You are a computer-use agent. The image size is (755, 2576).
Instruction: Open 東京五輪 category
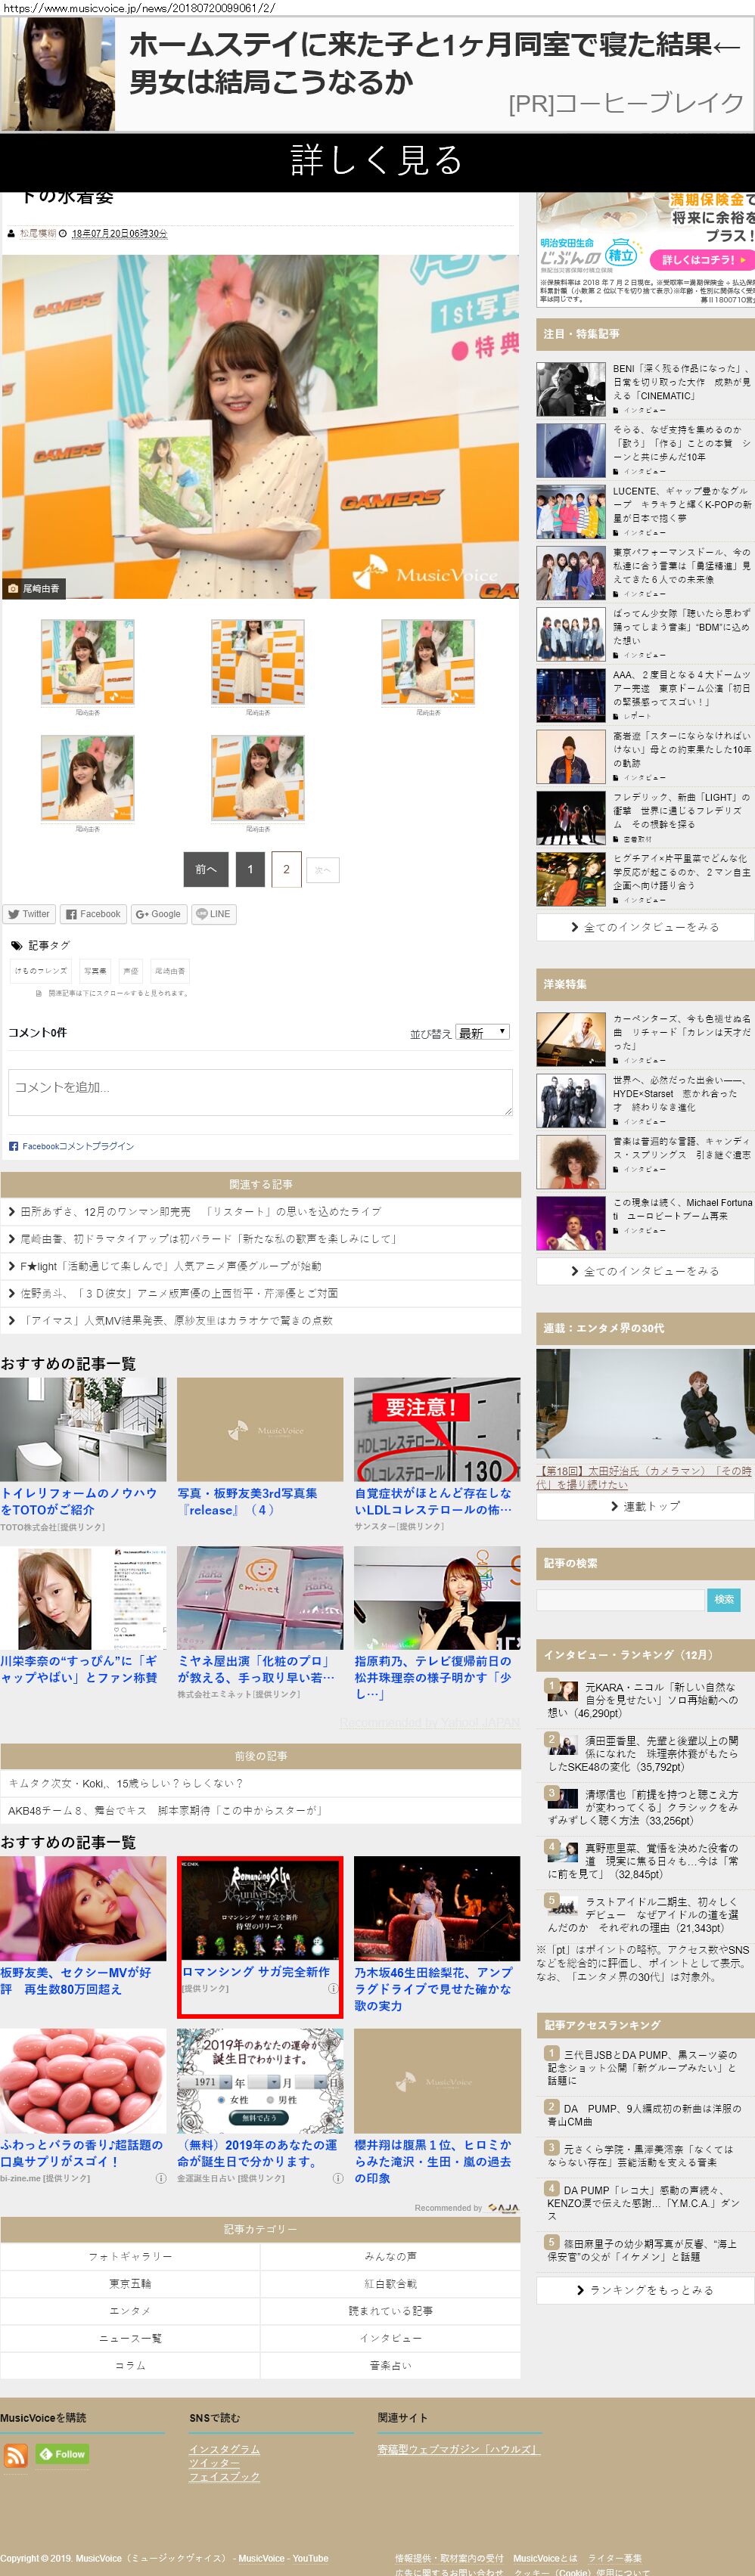point(130,2283)
